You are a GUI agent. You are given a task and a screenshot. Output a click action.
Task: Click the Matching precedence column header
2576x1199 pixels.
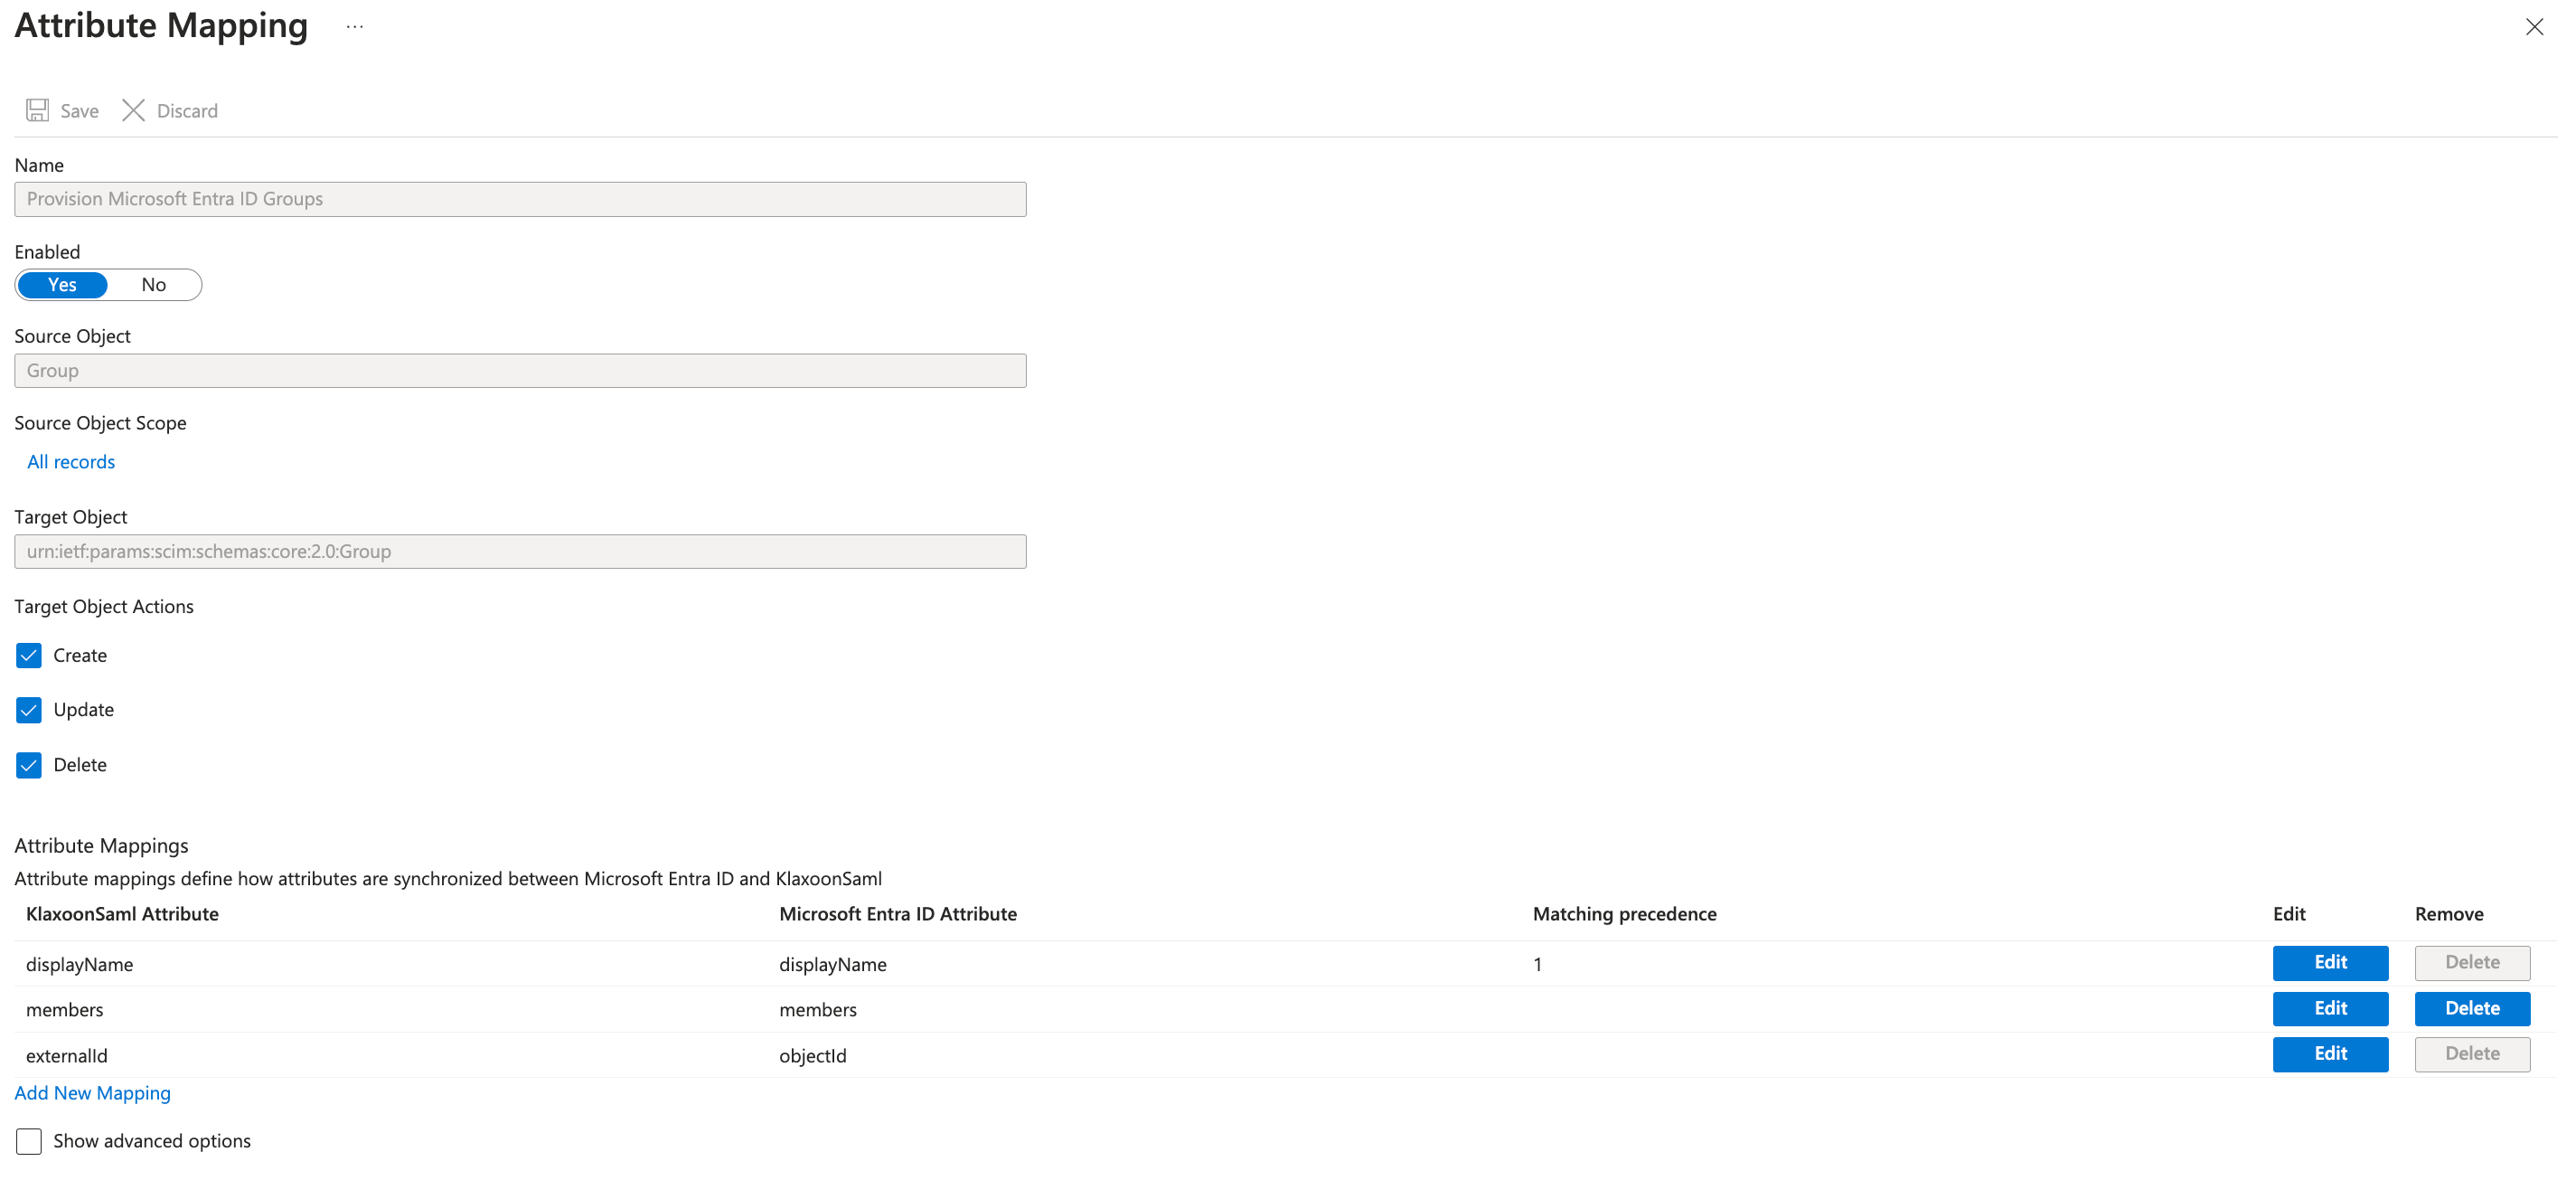1624,914
